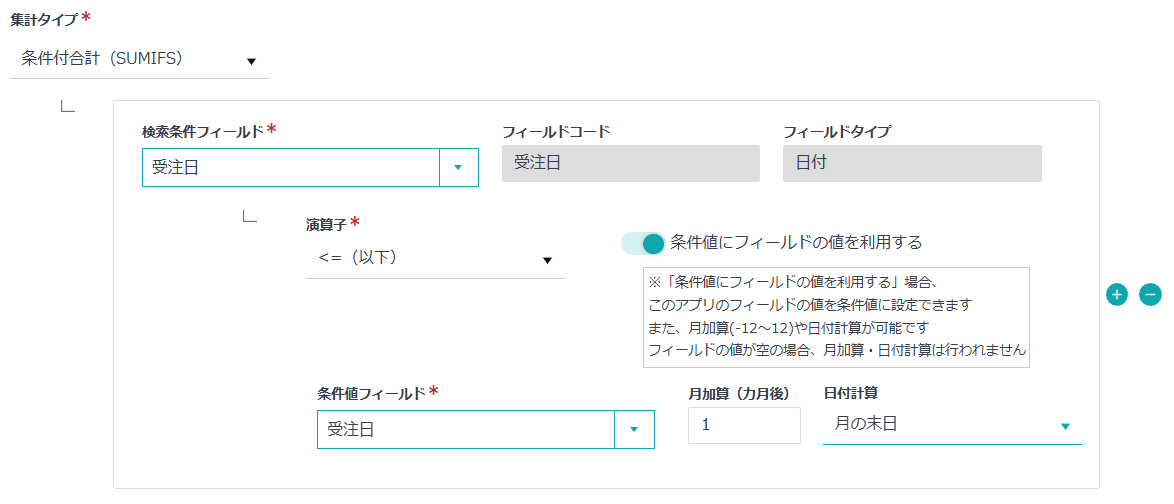Open the 集計タイプ dropdown showing 条件付合計 (SUMIFS)

(139, 59)
